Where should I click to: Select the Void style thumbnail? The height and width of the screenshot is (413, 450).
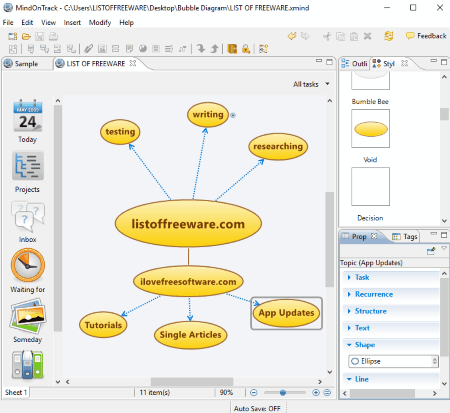pyautogui.click(x=370, y=187)
